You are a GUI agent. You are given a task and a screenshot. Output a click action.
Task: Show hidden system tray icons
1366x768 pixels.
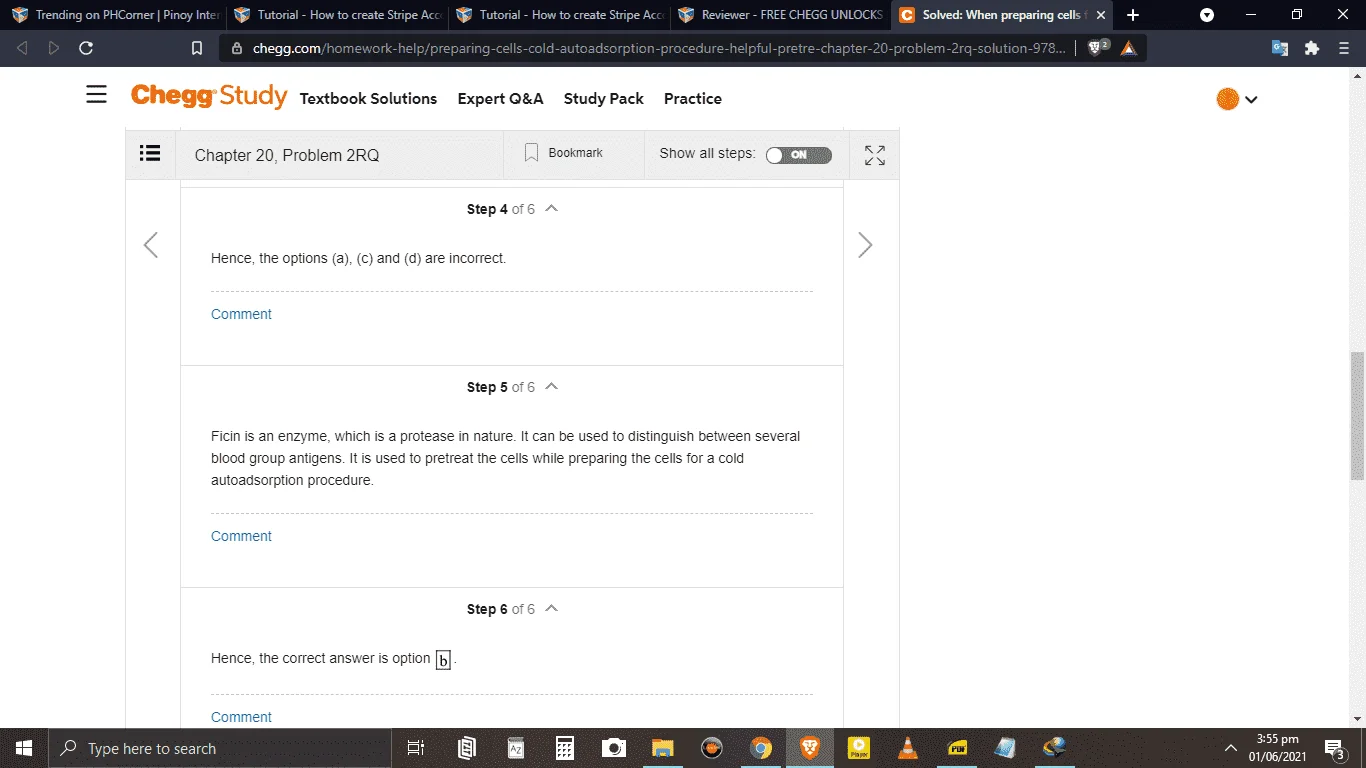click(1231, 748)
